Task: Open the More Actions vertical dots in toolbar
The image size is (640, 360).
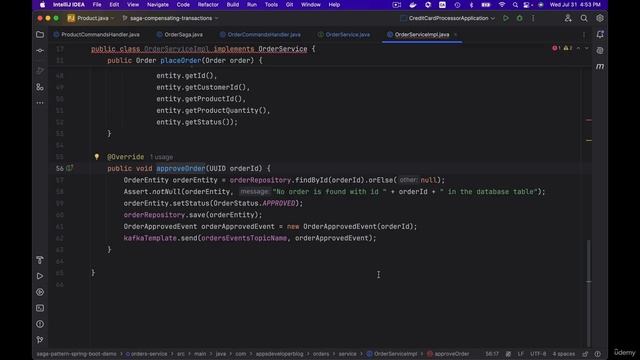Action: (533, 18)
